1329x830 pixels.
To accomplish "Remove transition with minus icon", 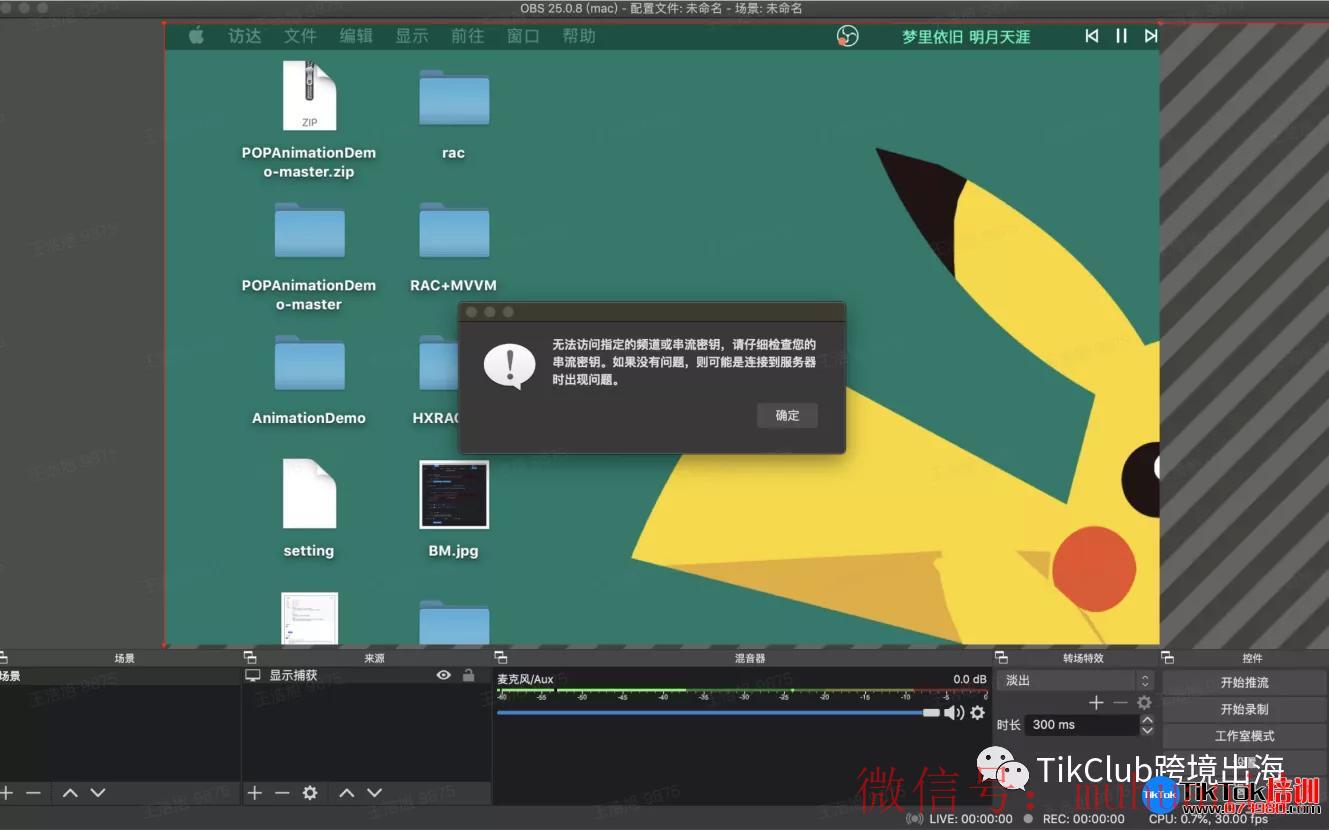I will [1120, 703].
